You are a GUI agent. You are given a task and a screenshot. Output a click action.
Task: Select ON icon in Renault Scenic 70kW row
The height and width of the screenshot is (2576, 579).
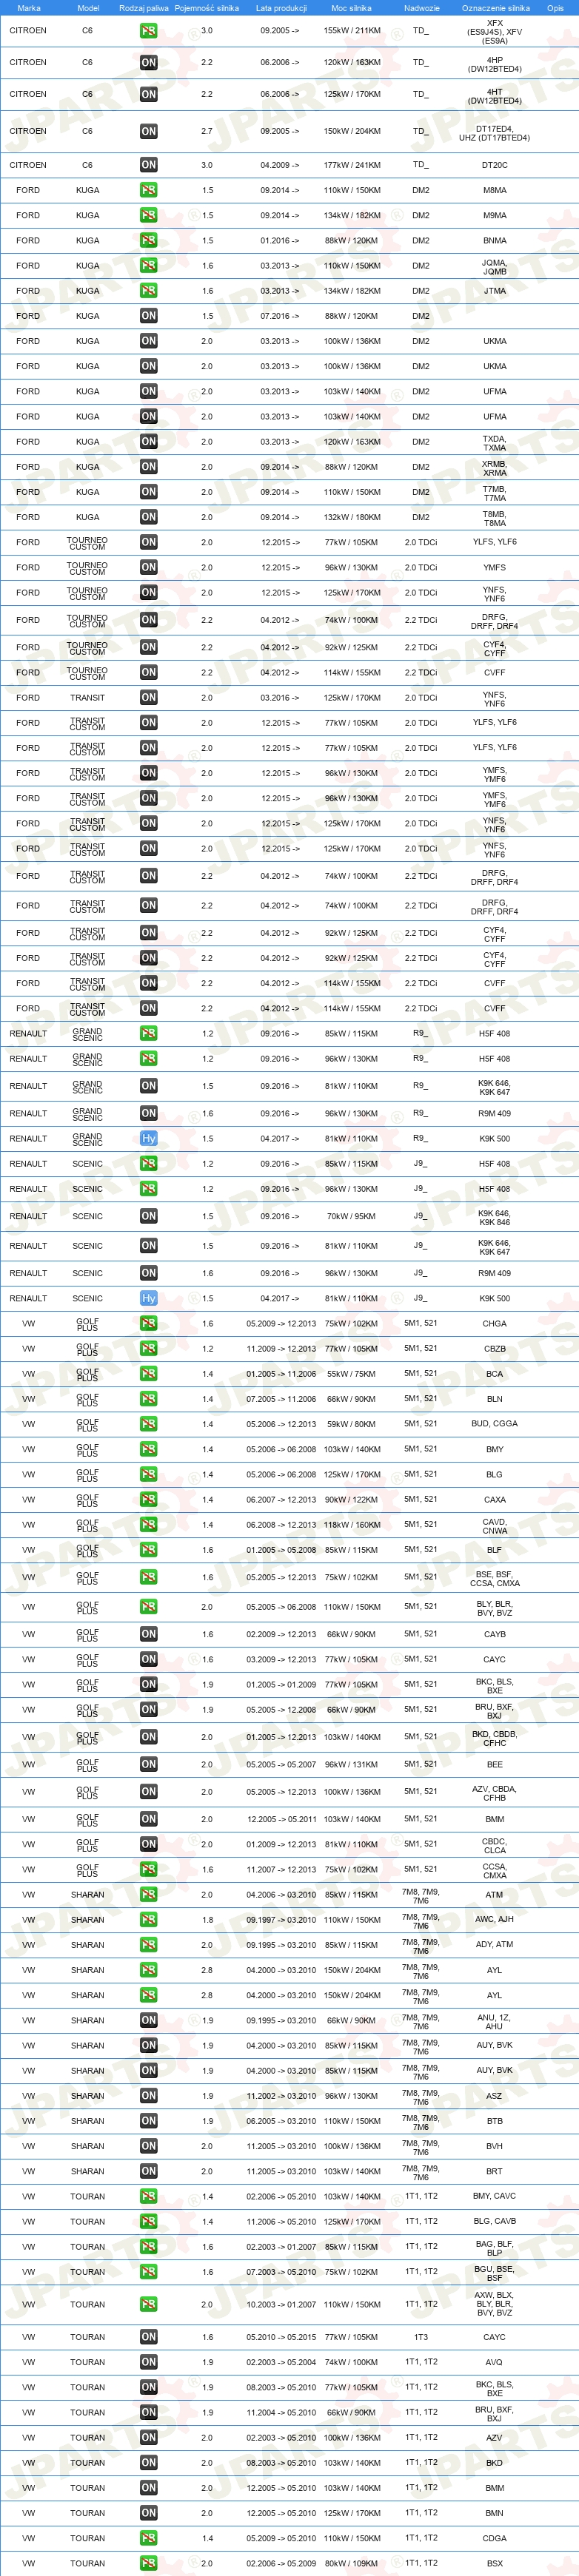(x=148, y=1217)
